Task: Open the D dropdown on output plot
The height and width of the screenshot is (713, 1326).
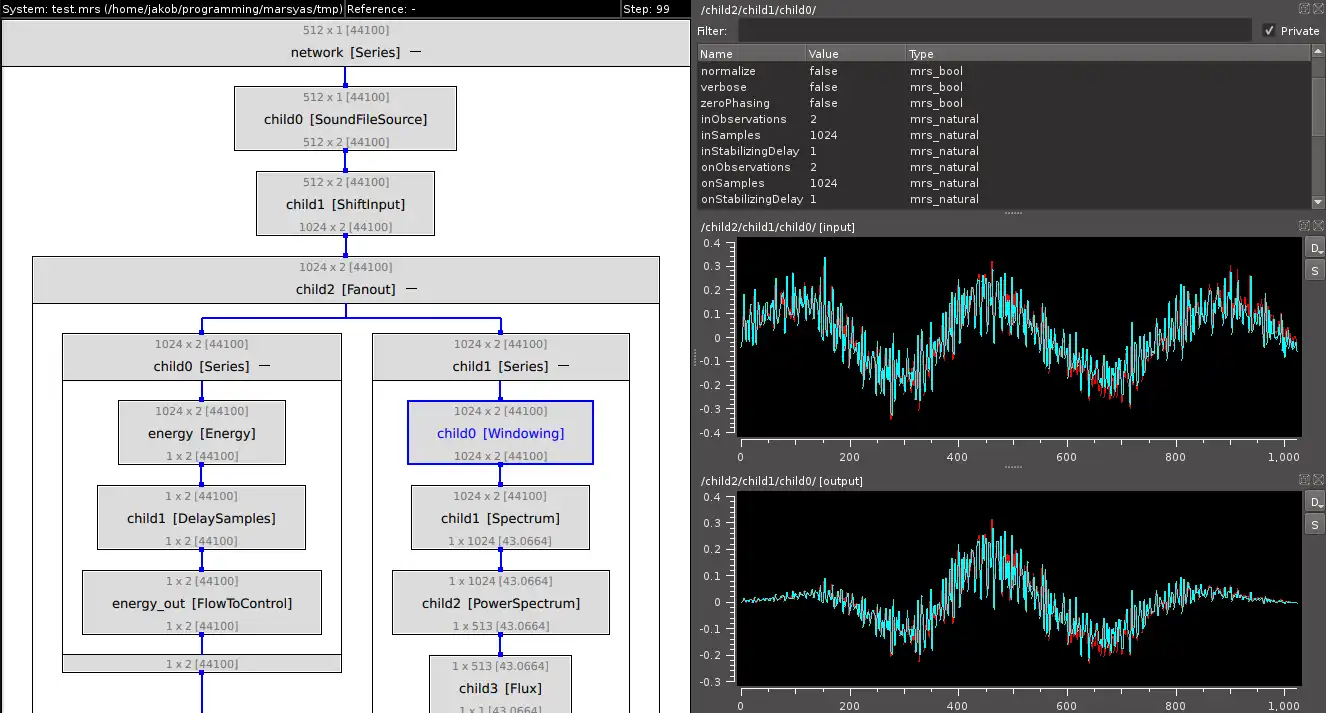Action: coord(1315,502)
